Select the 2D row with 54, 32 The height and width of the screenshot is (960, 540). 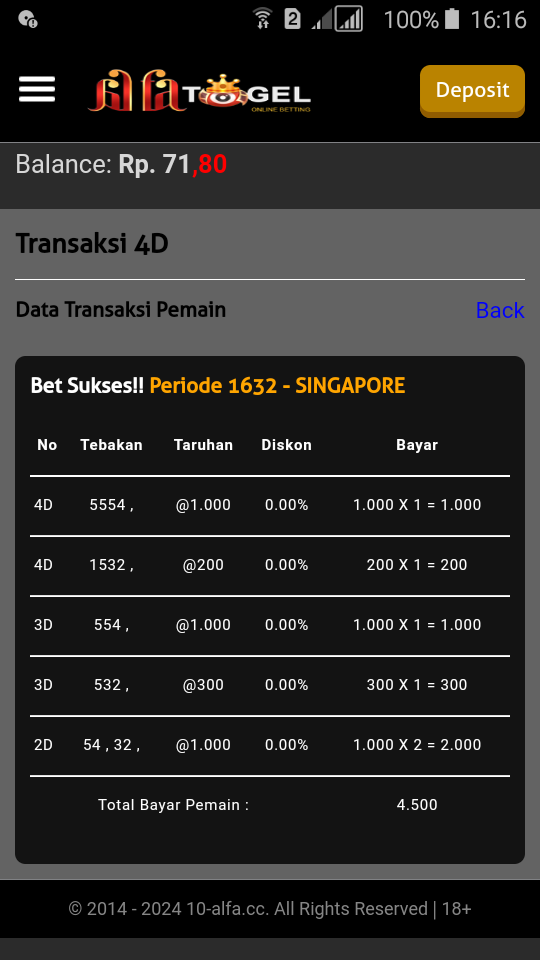[x=270, y=745]
